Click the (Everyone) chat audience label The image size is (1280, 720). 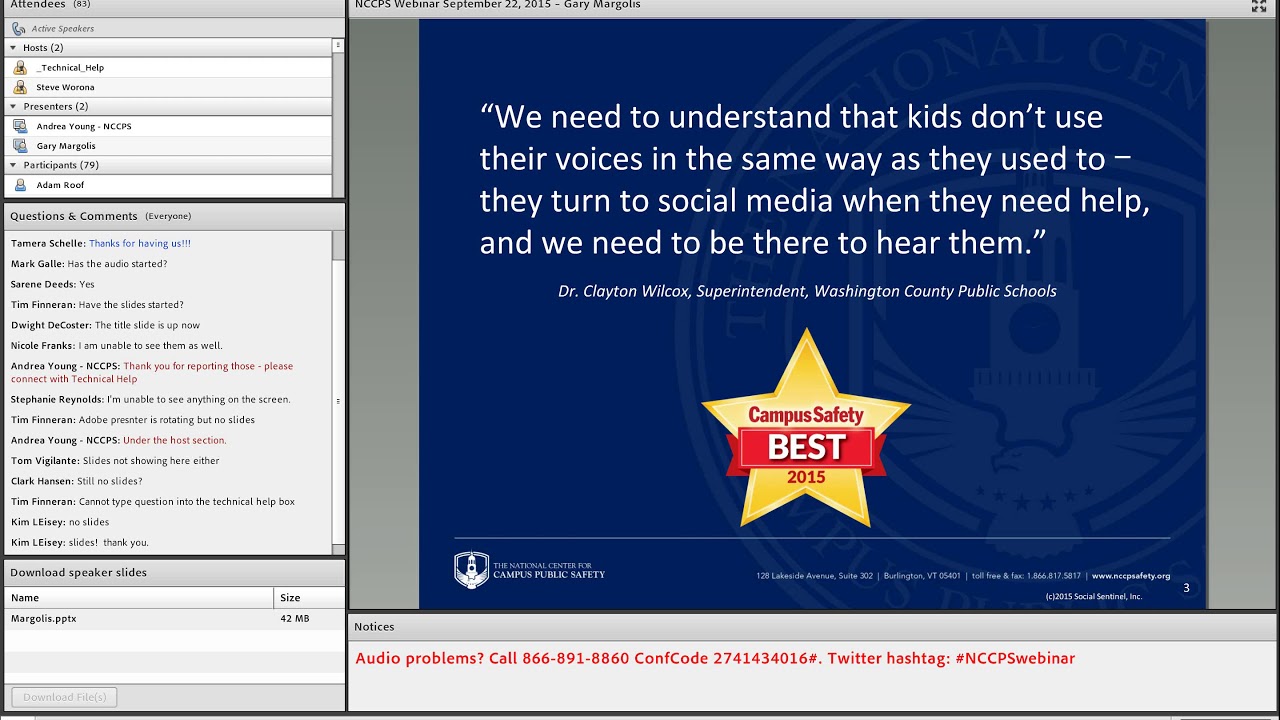pyautogui.click(x=168, y=216)
